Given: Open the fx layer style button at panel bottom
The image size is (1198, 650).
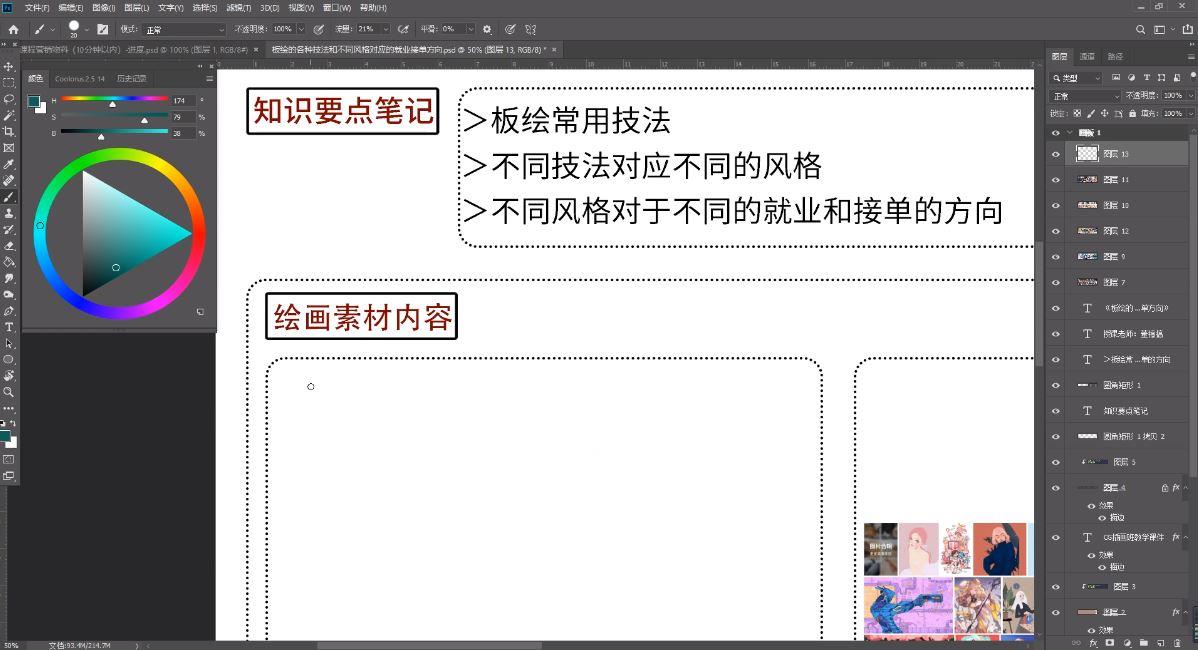Looking at the screenshot, I should point(1093,643).
